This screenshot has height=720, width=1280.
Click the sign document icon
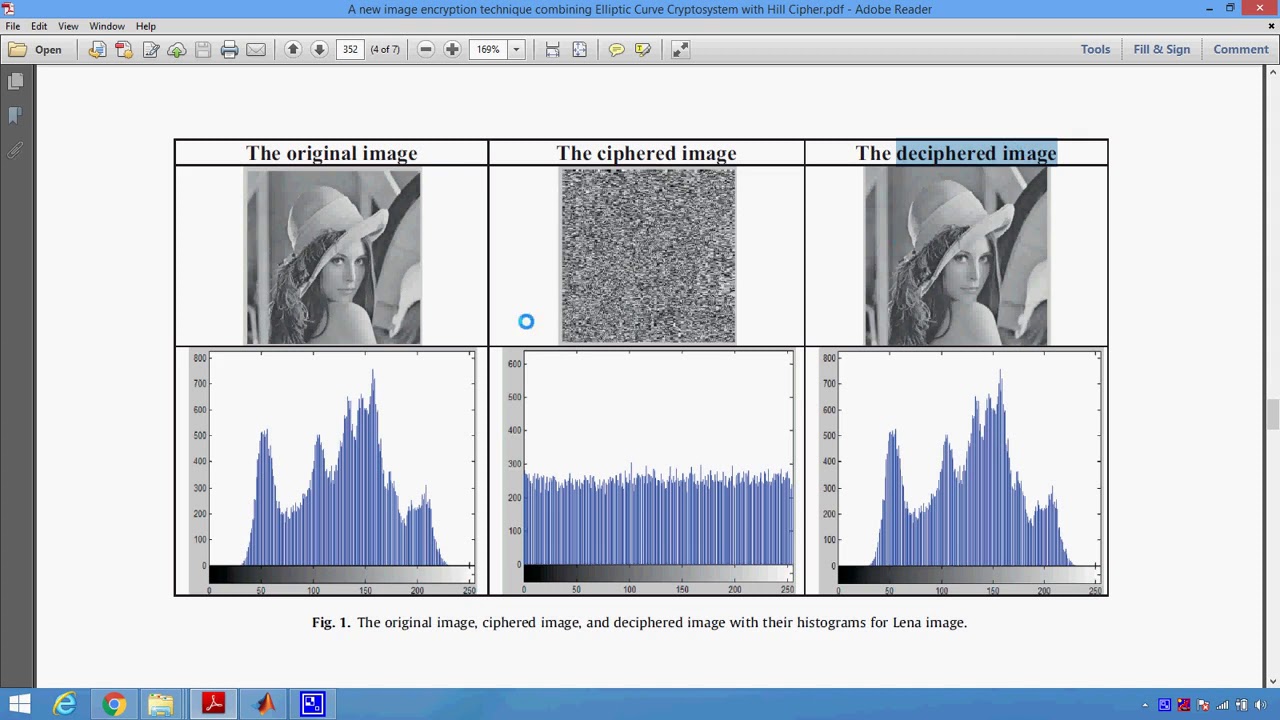pos(151,49)
